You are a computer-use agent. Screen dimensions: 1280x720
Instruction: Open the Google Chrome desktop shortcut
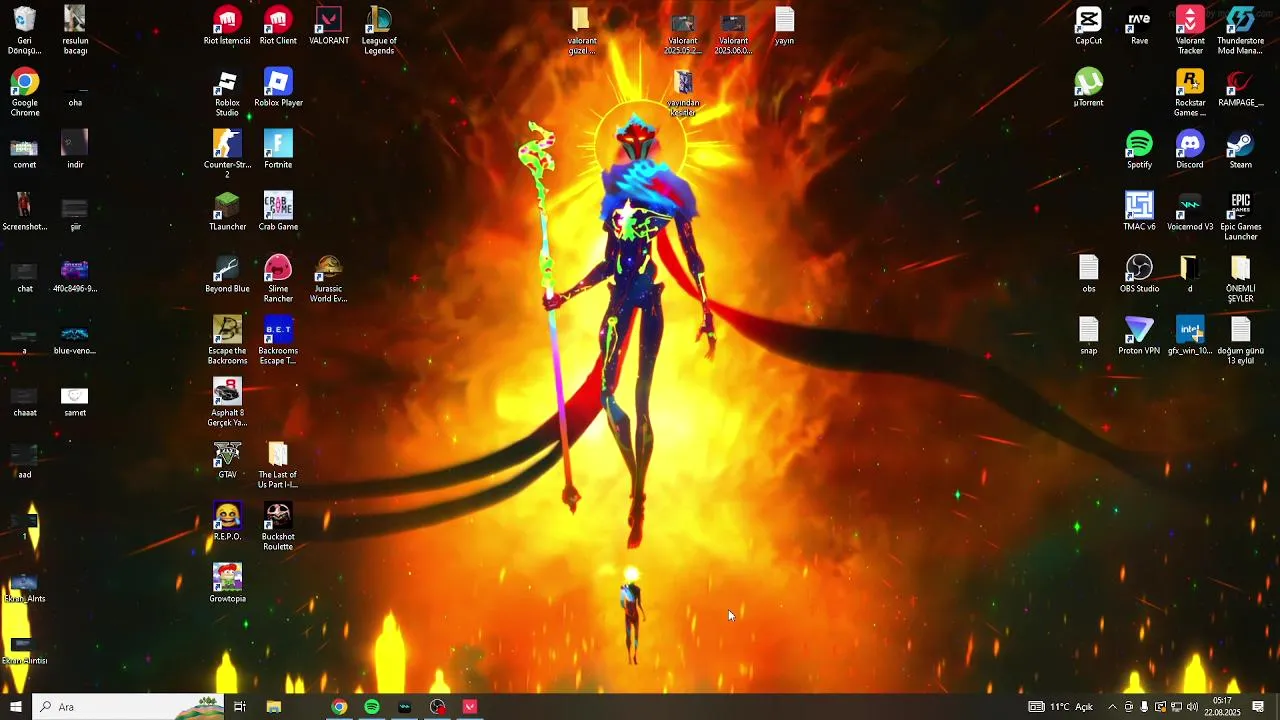pyautogui.click(x=25, y=93)
